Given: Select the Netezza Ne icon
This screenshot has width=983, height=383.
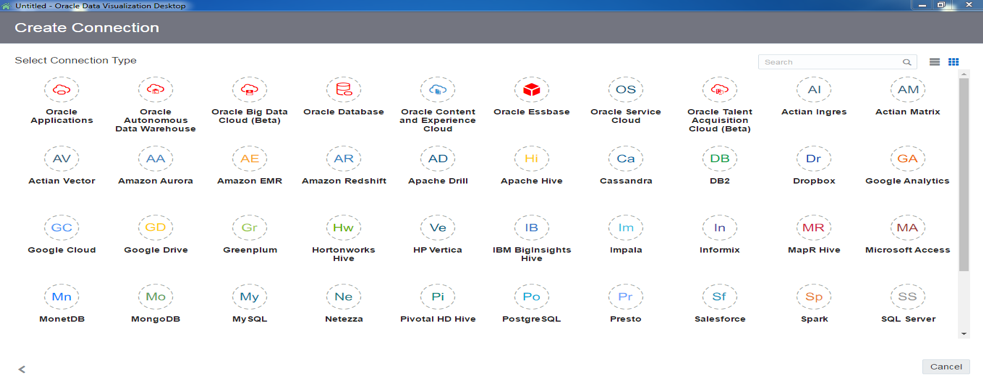Looking at the screenshot, I should click(x=344, y=296).
